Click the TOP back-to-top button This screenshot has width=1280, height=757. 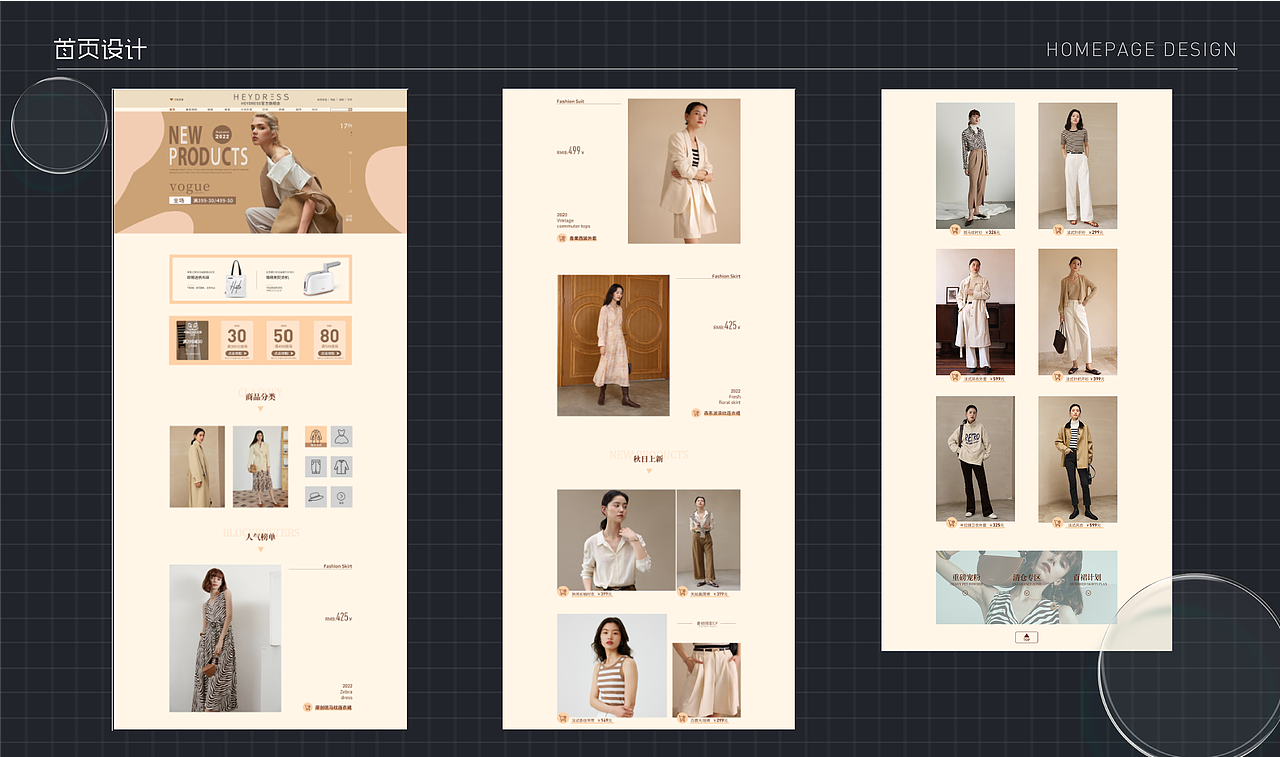(1026, 636)
